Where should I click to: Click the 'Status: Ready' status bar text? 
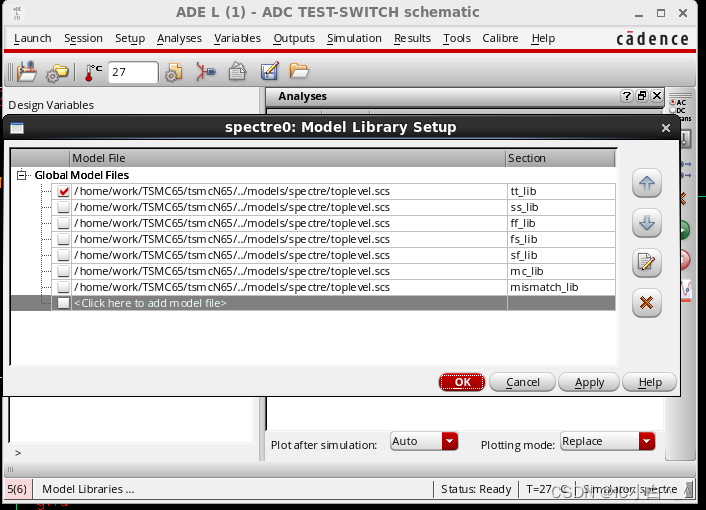coord(476,489)
